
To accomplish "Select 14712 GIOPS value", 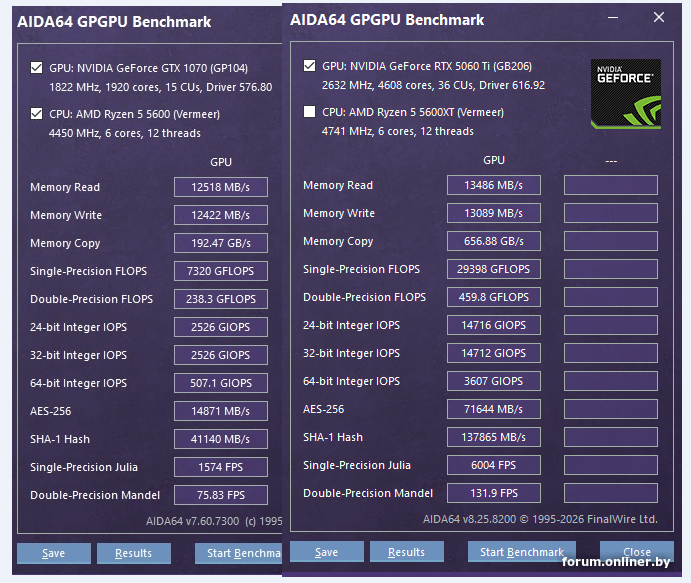I will (x=494, y=353).
